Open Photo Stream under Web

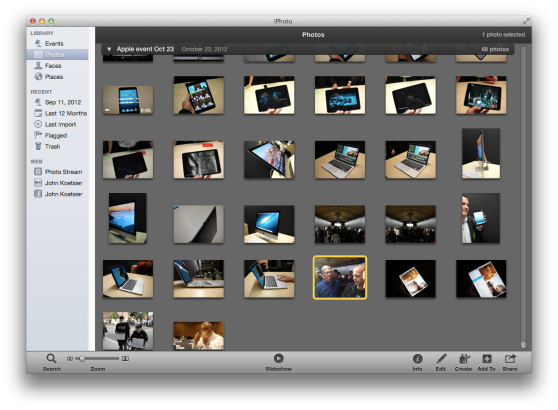click(x=63, y=172)
